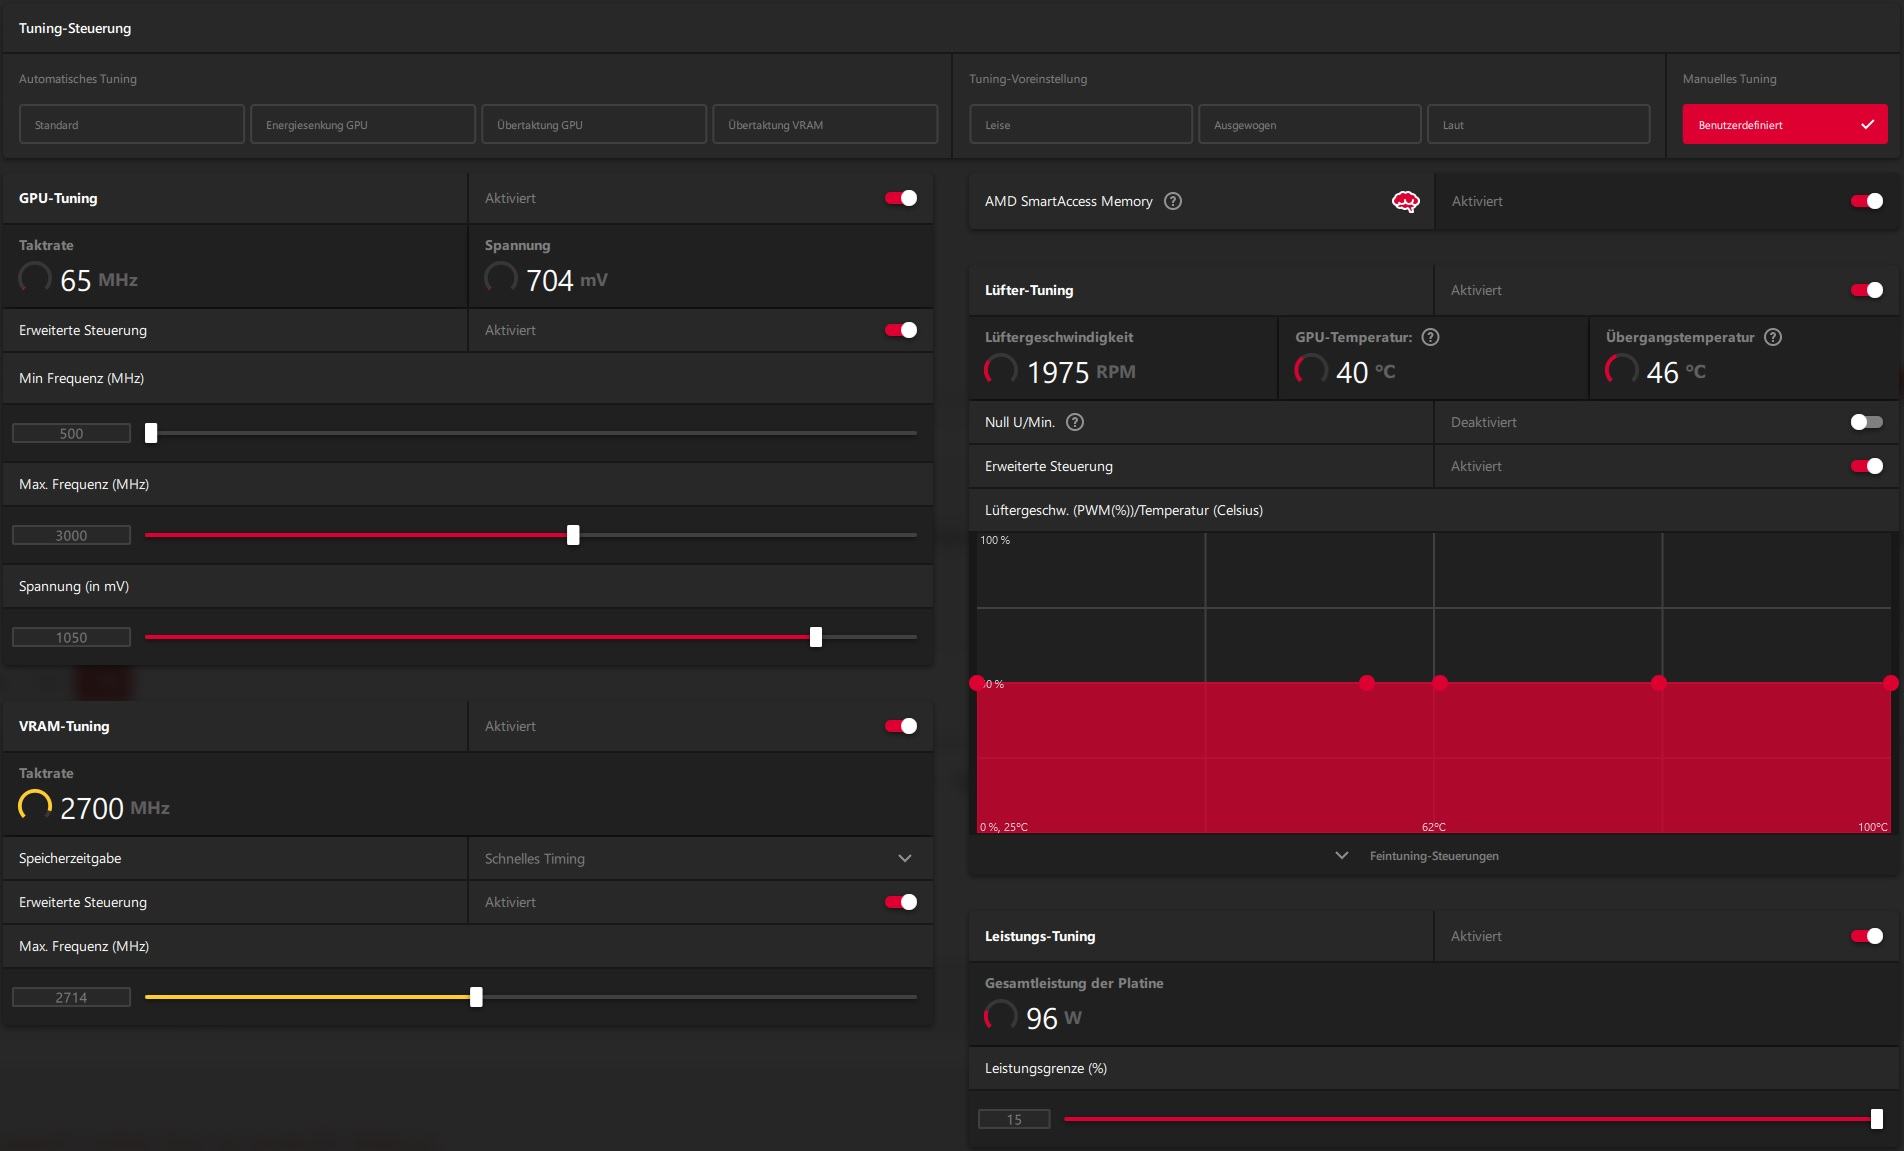
Task: Click the Benutzerdefiniert manual tuning button
Action: coord(1785,125)
